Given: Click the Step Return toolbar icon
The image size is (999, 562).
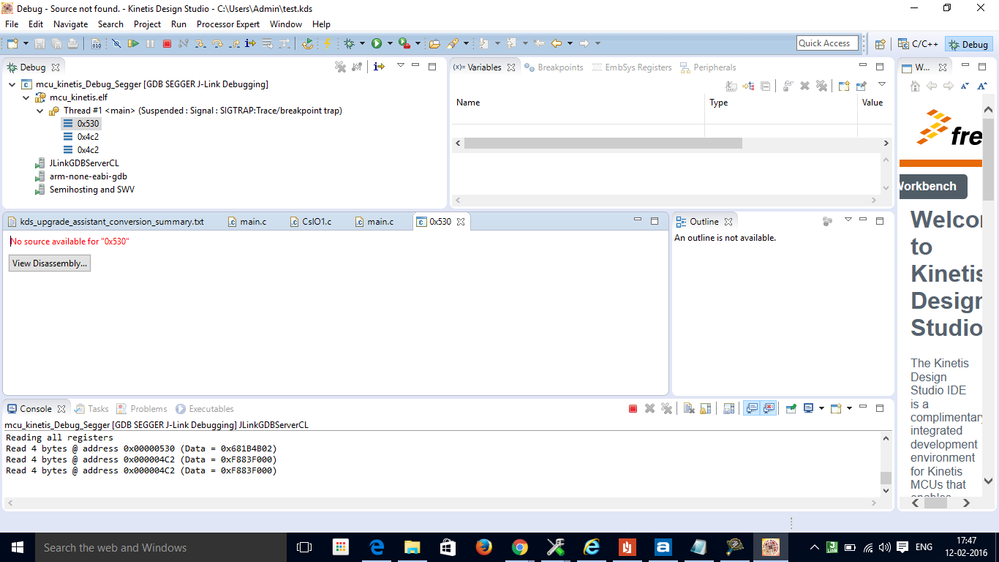Looking at the screenshot, I should click(x=234, y=43).
